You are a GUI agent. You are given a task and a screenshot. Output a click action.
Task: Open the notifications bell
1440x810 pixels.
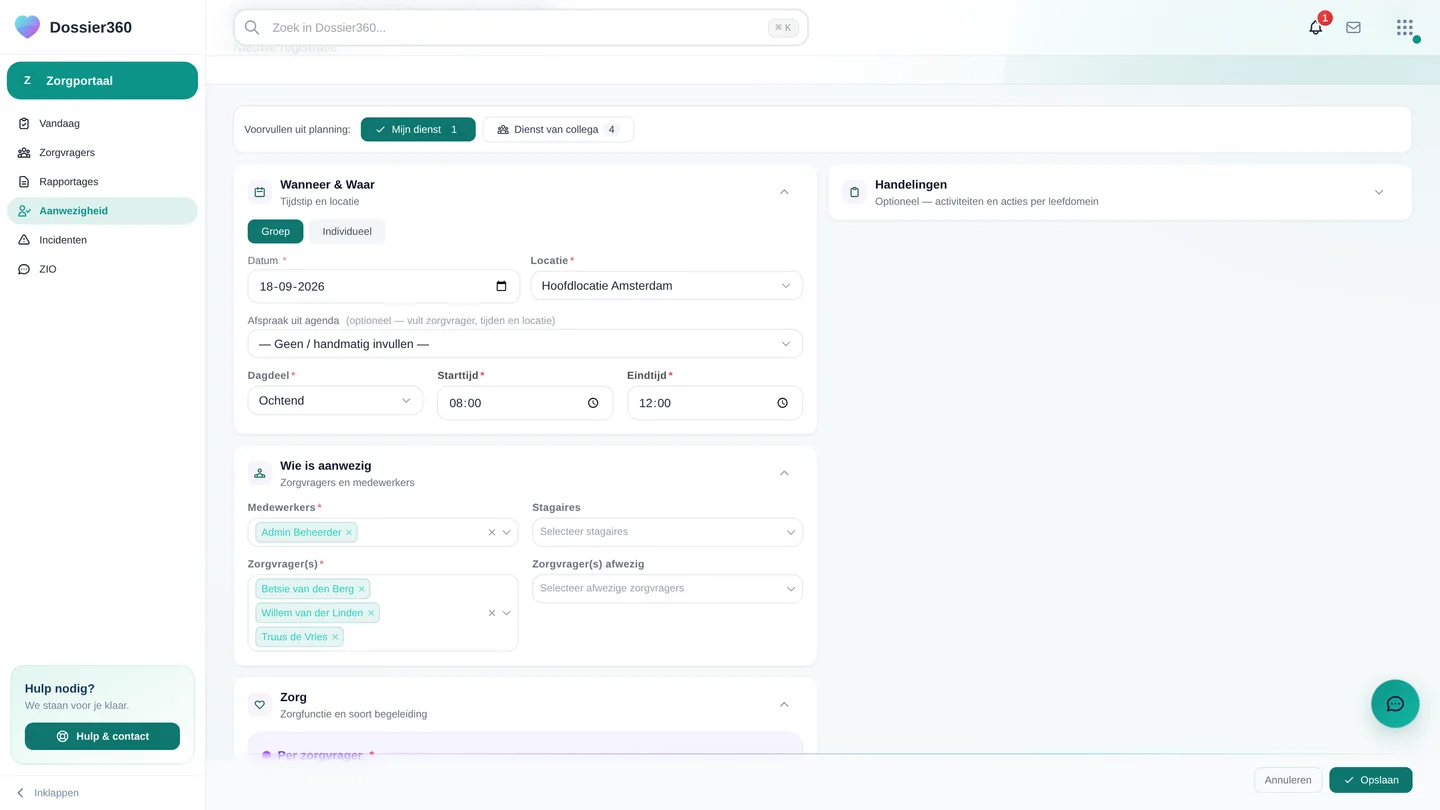(1315, 28)
